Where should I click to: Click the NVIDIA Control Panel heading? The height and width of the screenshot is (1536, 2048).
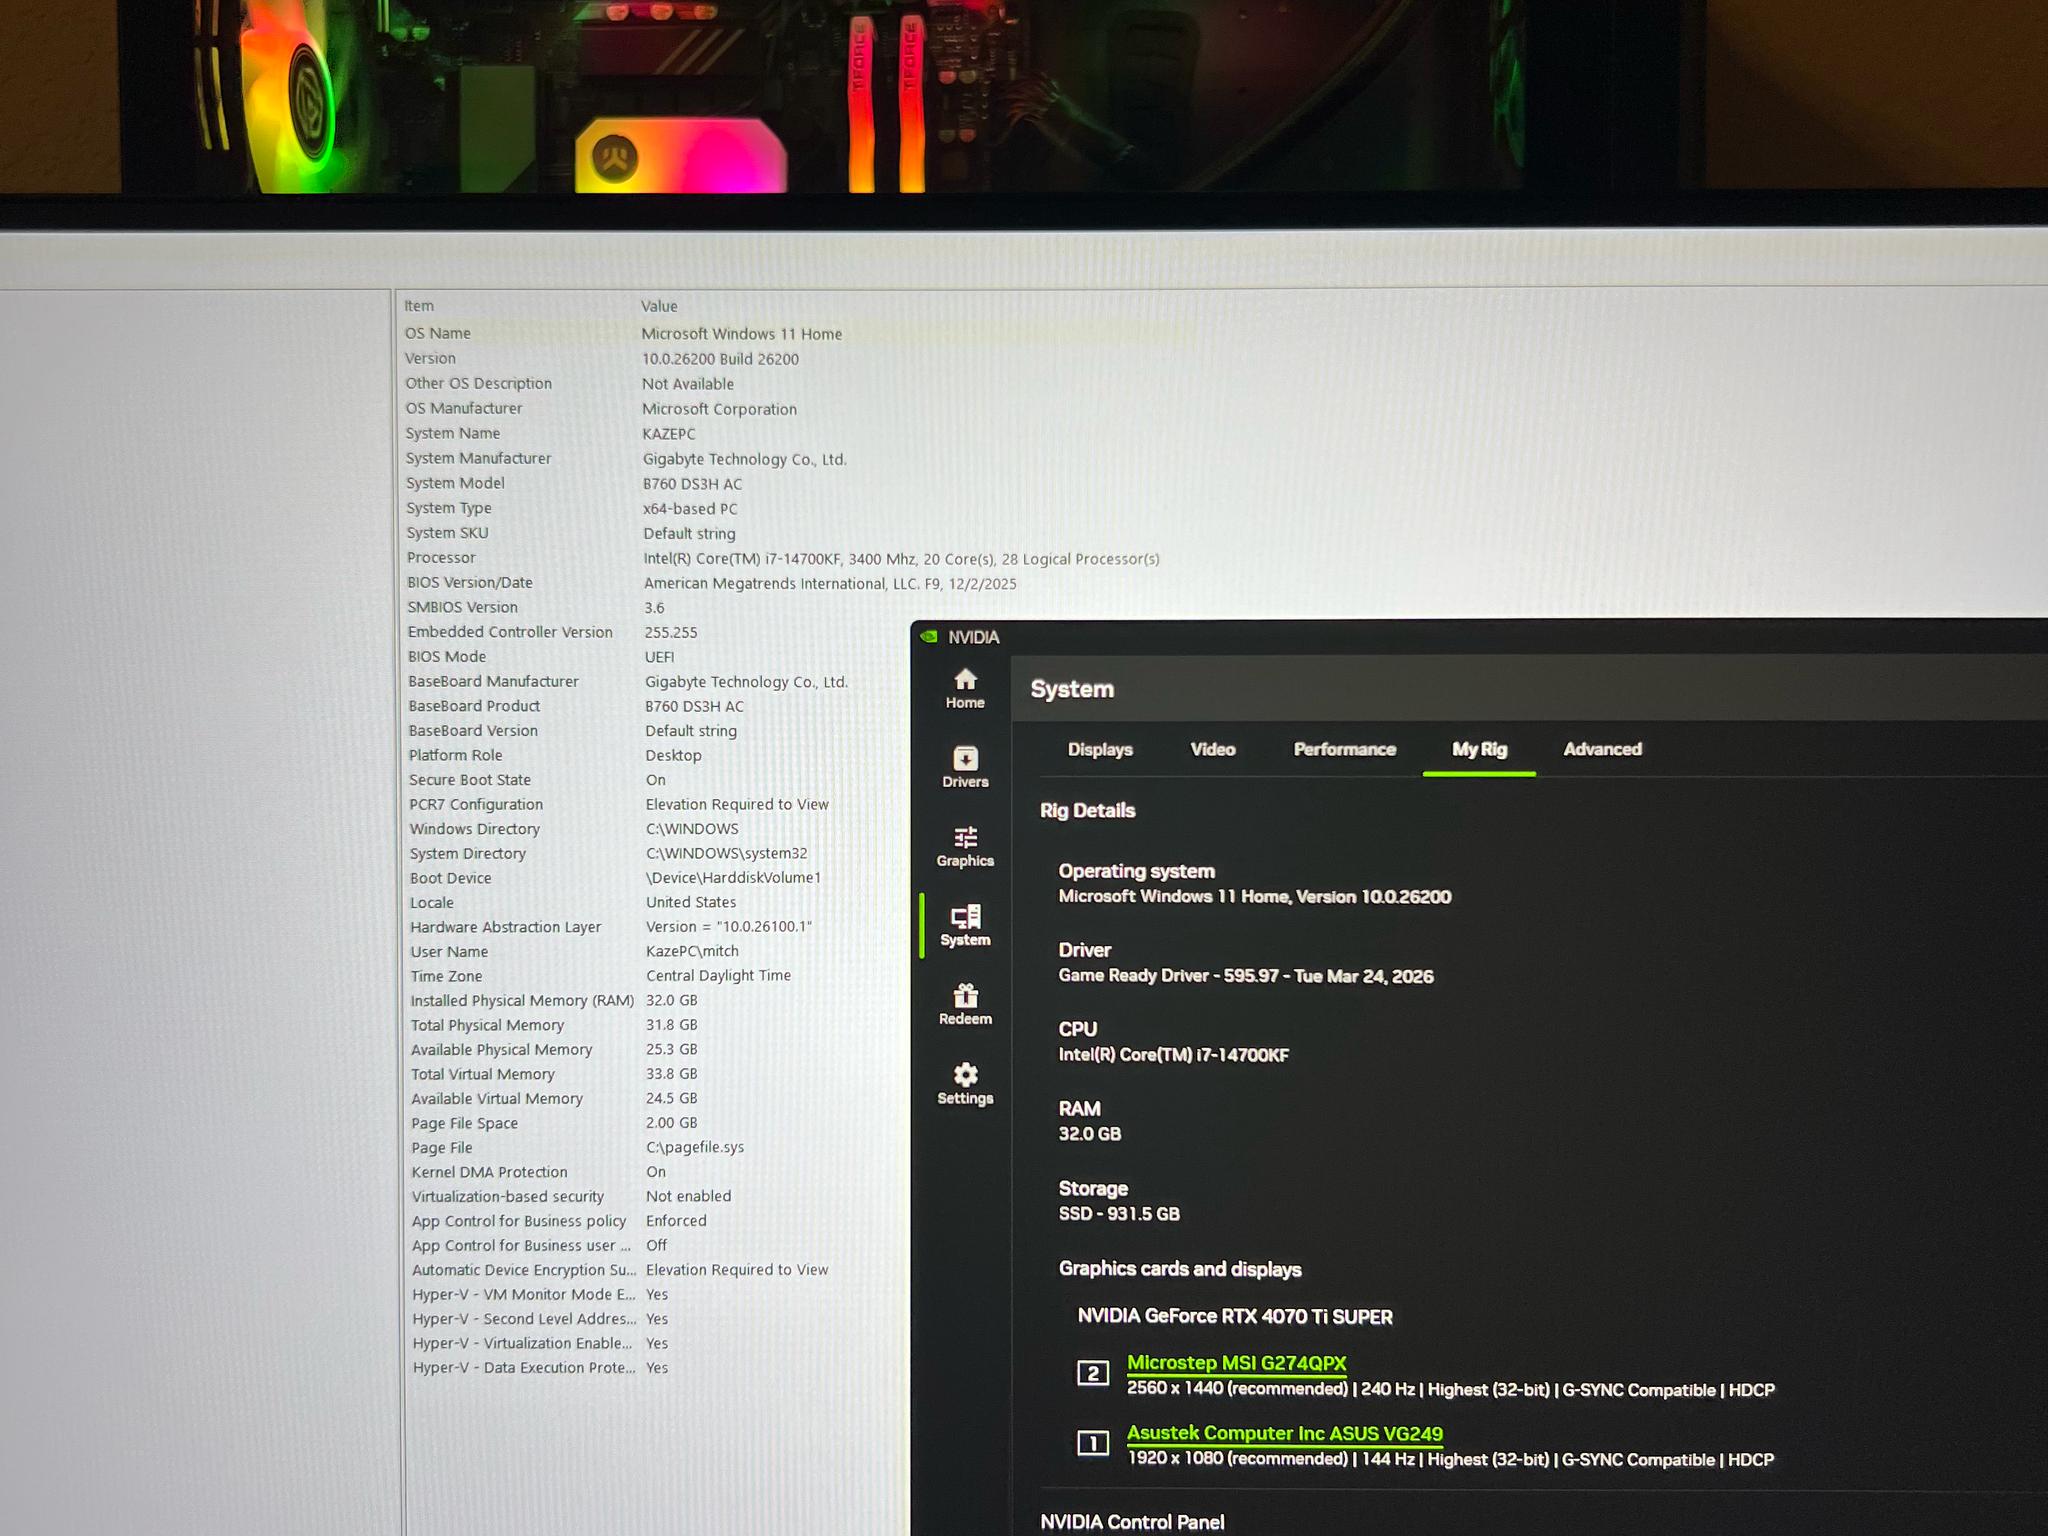[x=1132, y=1521]
